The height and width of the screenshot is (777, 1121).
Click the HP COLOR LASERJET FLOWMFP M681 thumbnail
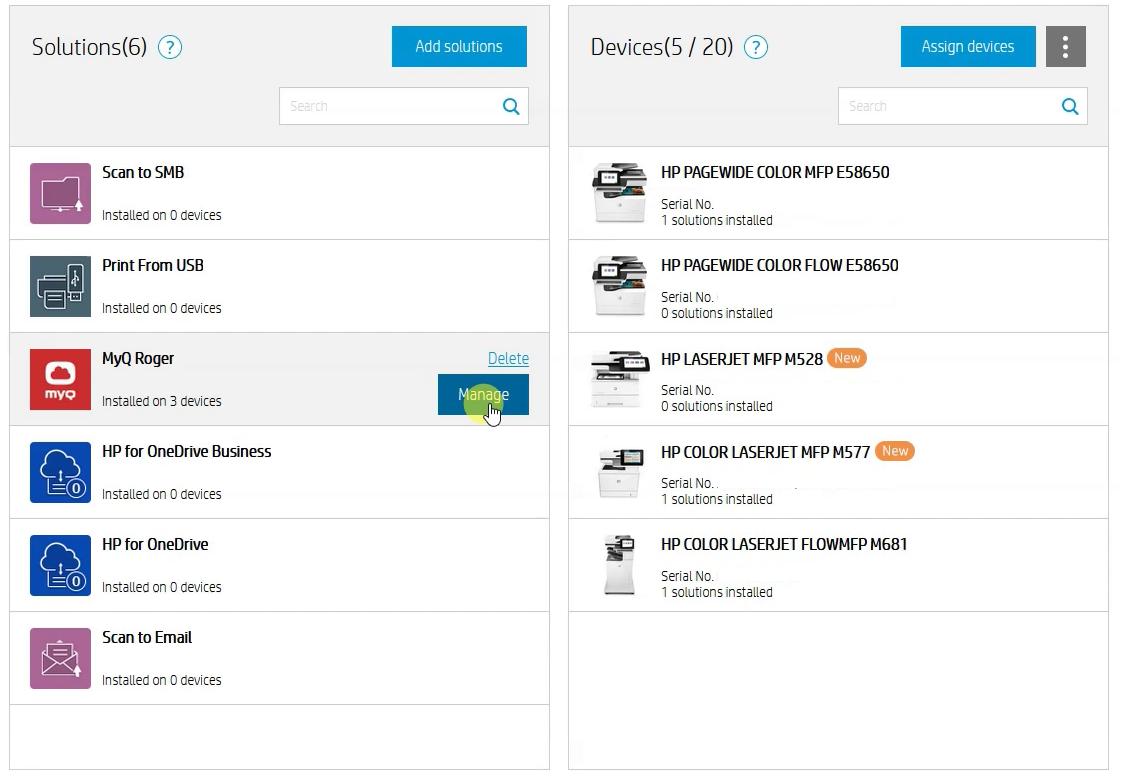(619, 565)
